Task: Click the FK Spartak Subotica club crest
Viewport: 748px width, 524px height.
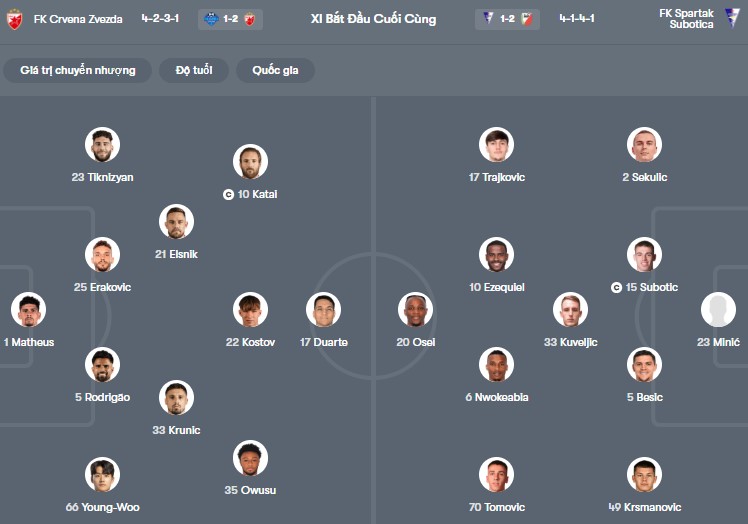Action: click(732, 19)
